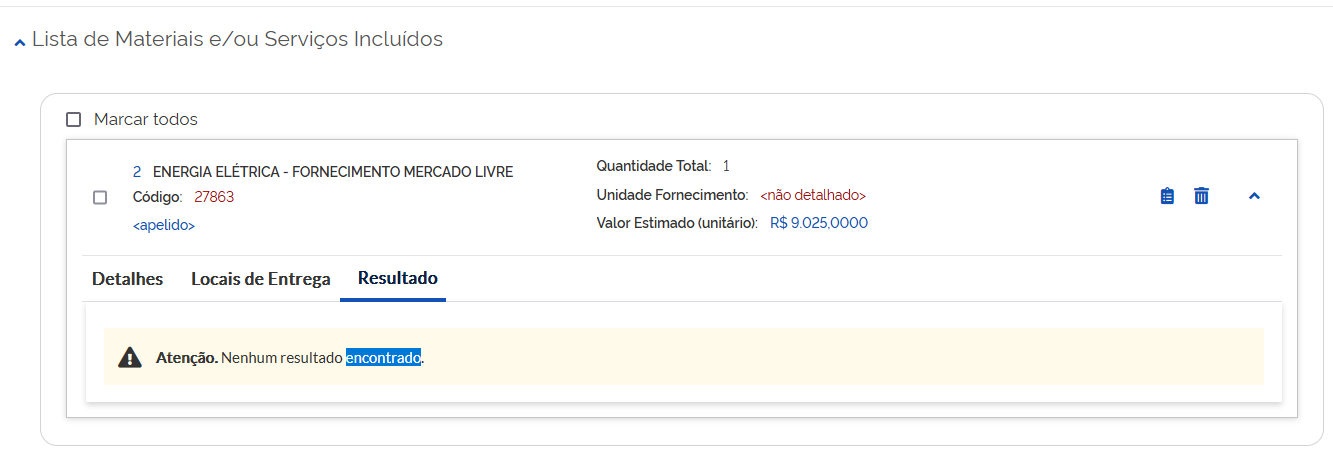1333x464 pixels.
Task: Tick the checkbox beside ENERGIA ELÉTRICA item
Action: (100, 197)
